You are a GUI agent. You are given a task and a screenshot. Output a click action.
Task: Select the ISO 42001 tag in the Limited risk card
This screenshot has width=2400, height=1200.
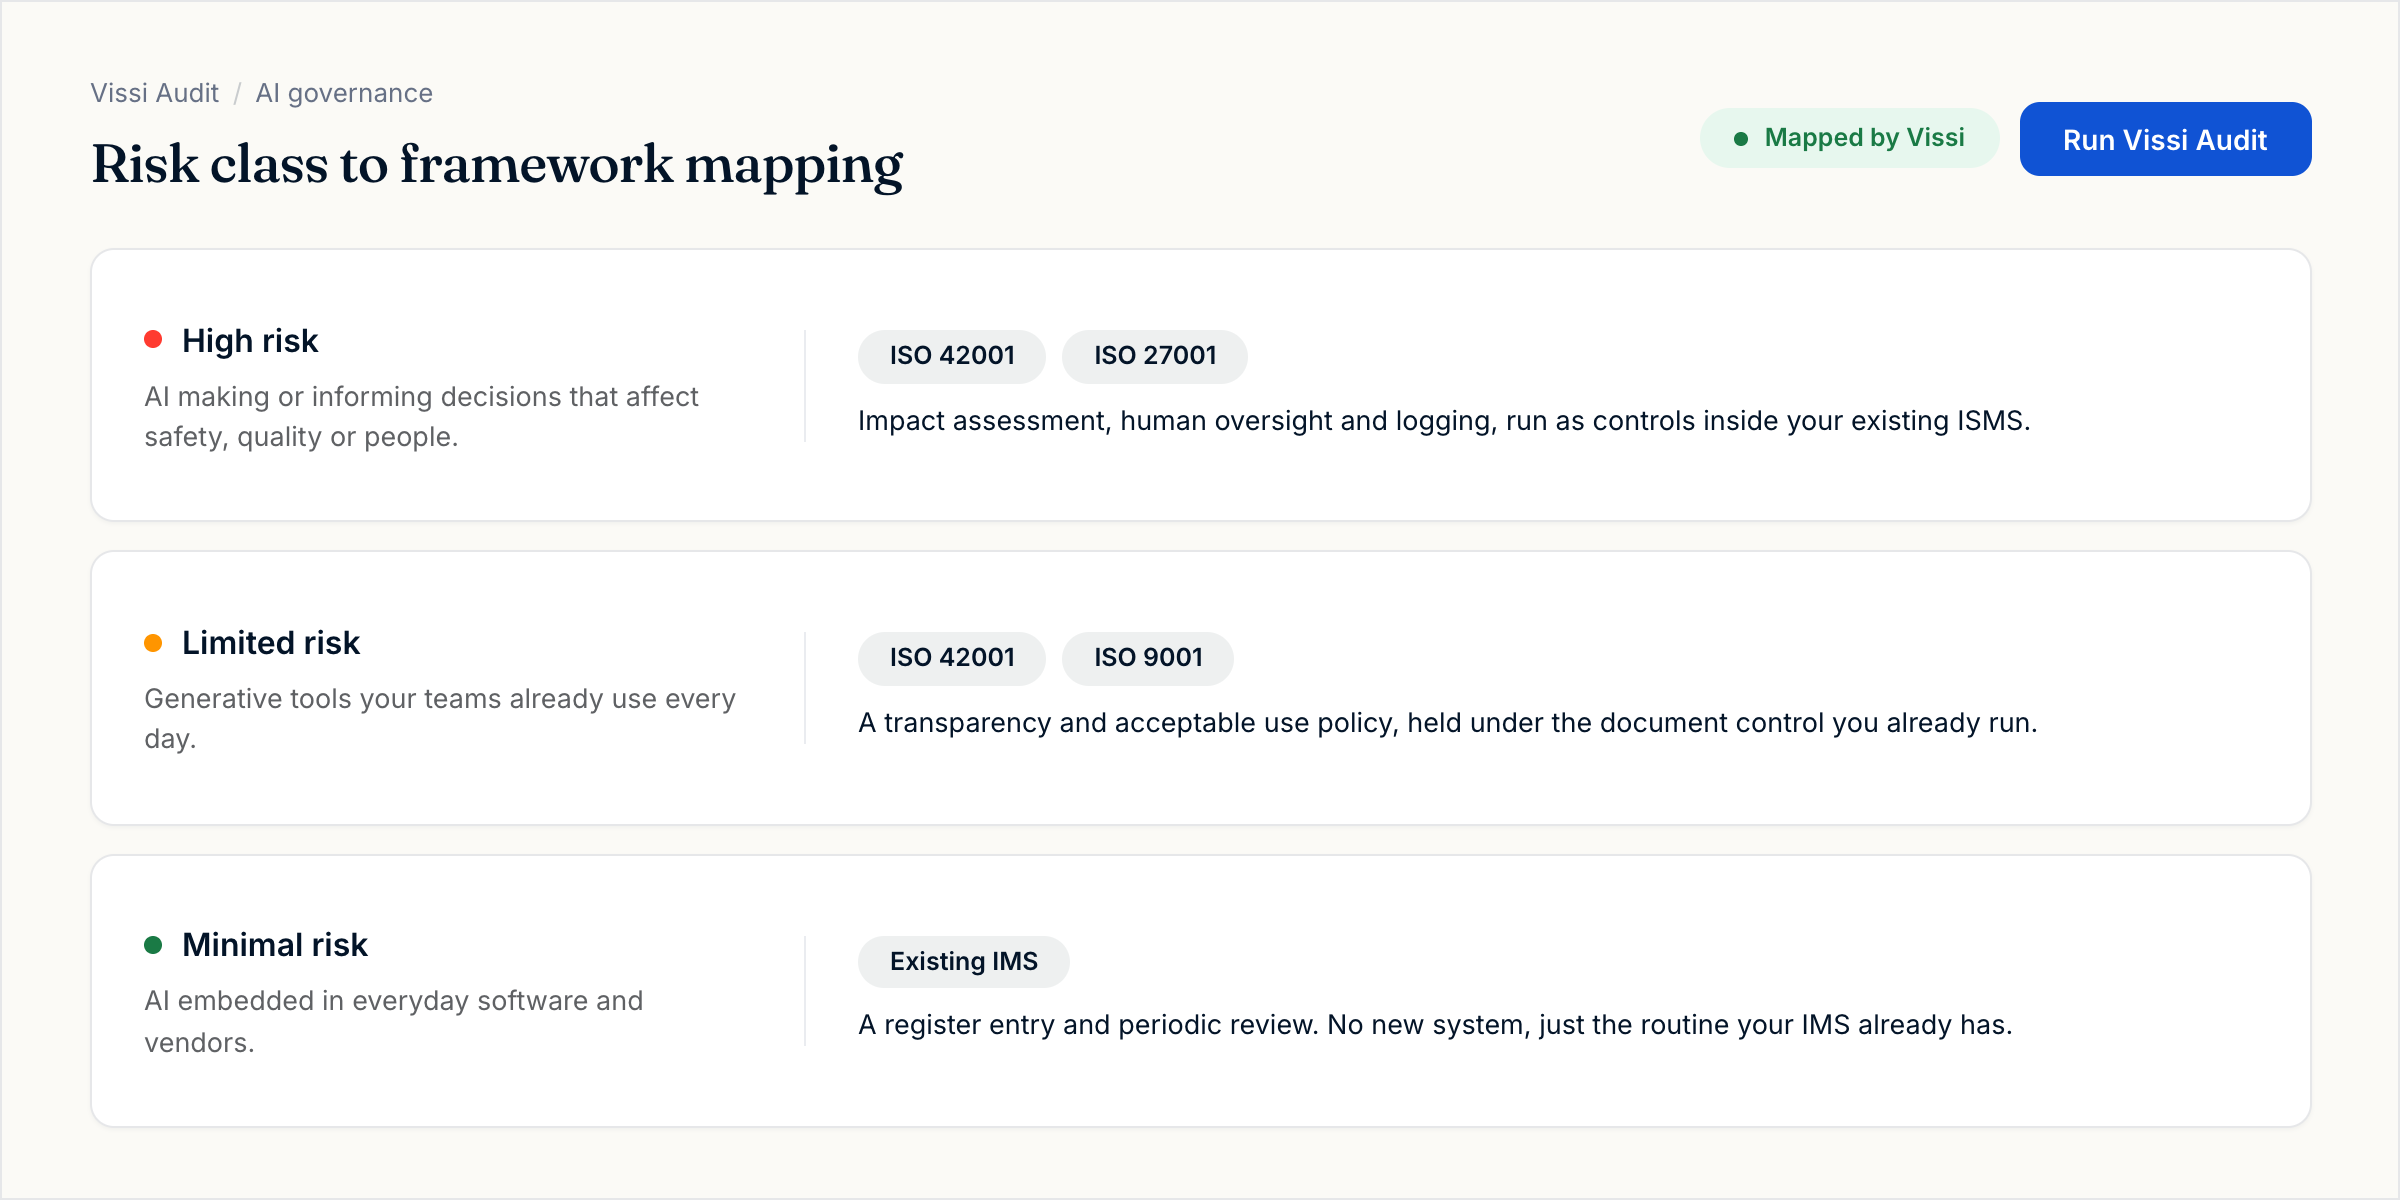pyautogui.click(x=952, y=658)
